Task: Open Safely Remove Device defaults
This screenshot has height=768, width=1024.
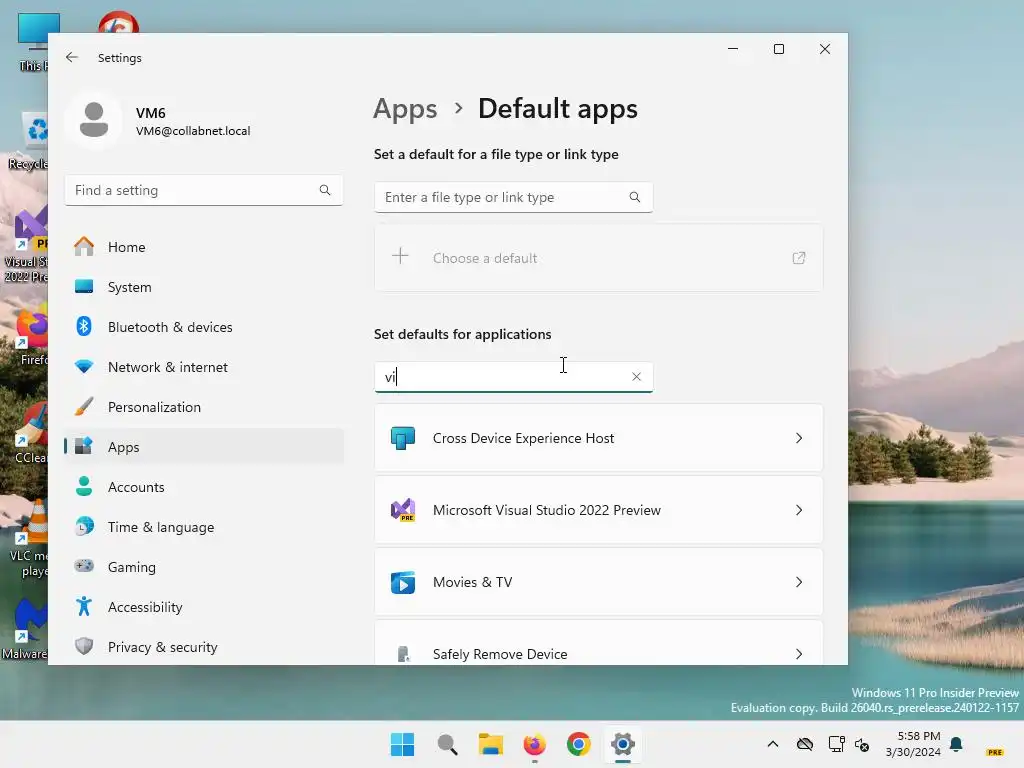Action: click(598, 643)
